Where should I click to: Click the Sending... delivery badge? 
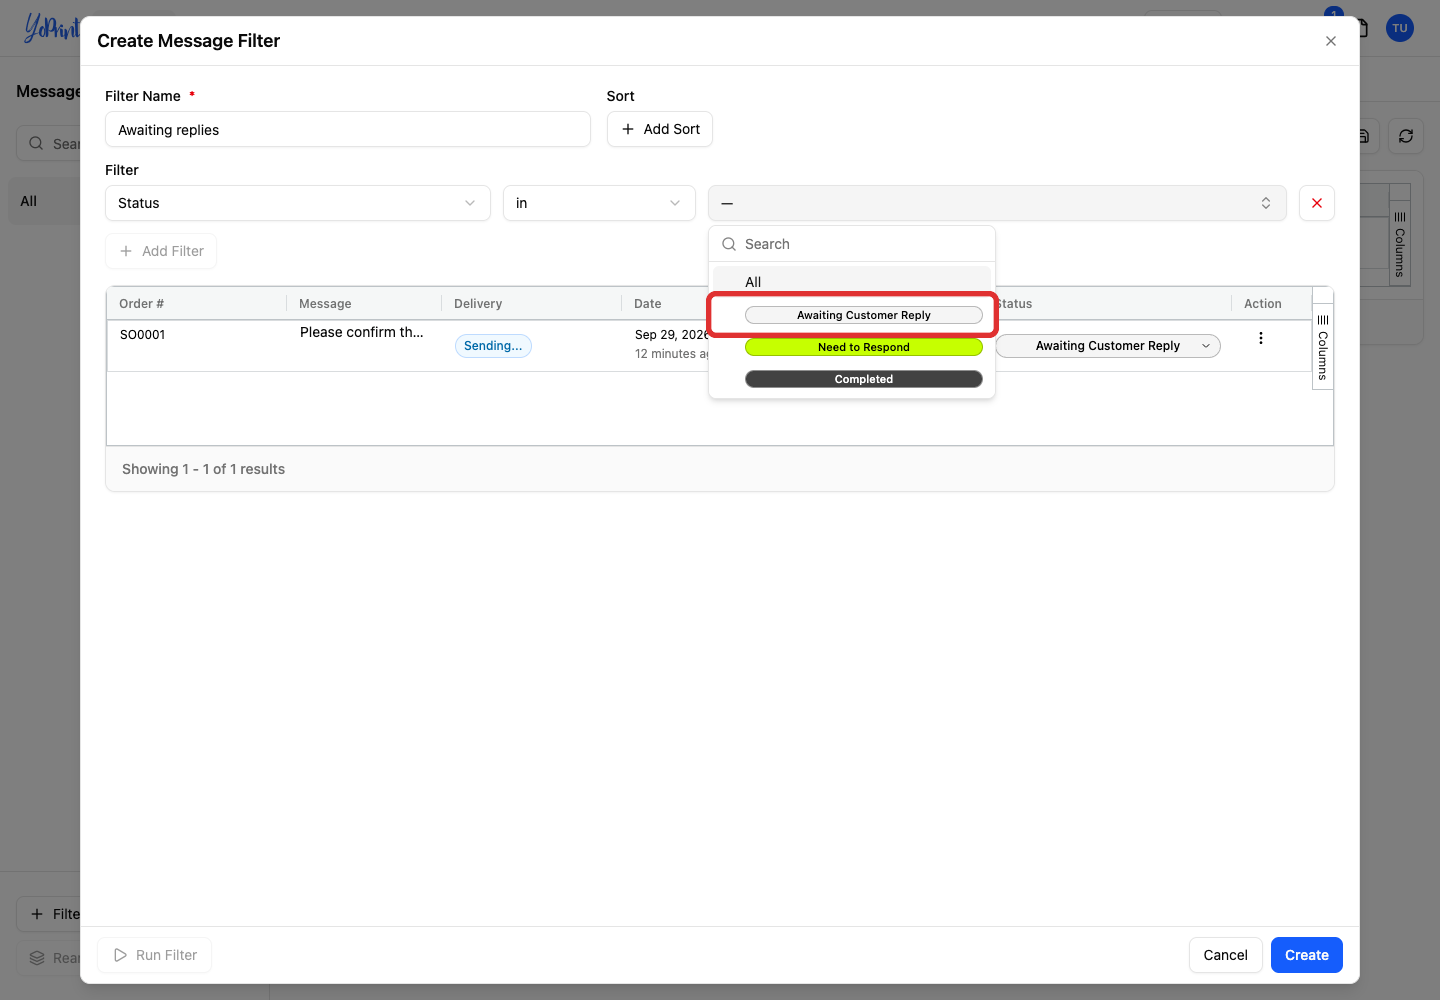click(x=493, y=346)
